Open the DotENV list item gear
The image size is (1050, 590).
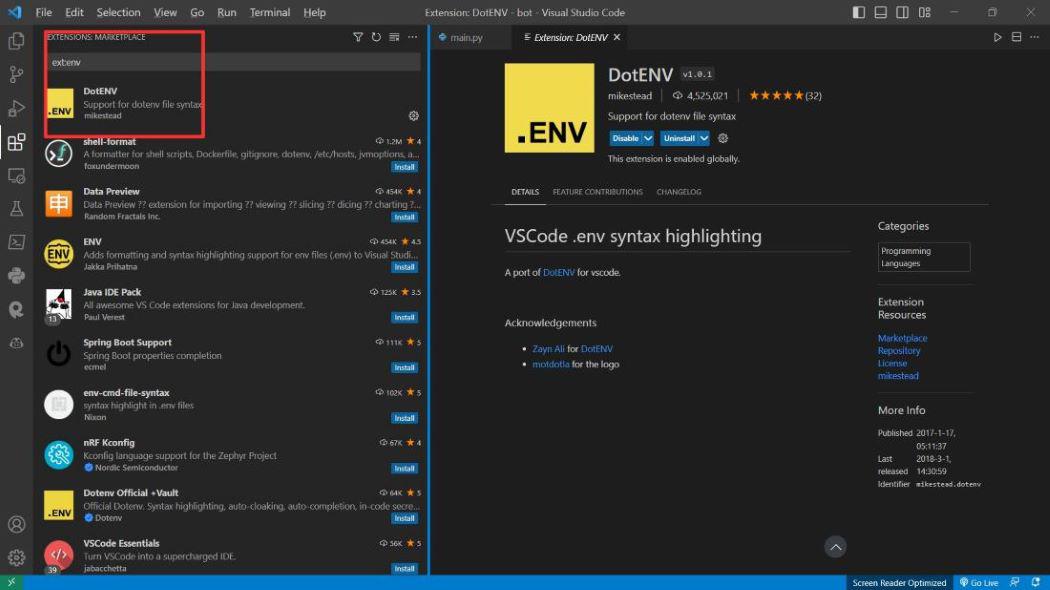(x=414, y=116)
